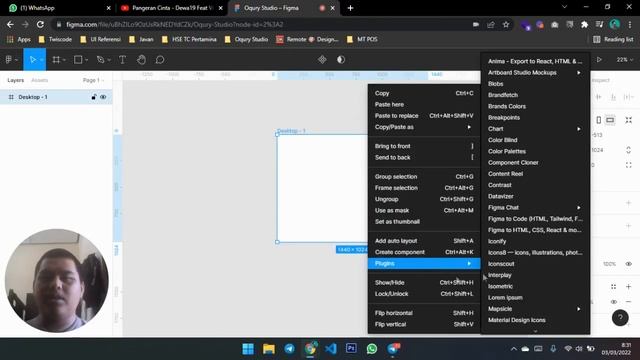Expand the Copy/Paste as submenu

click(x=423, y=127)
